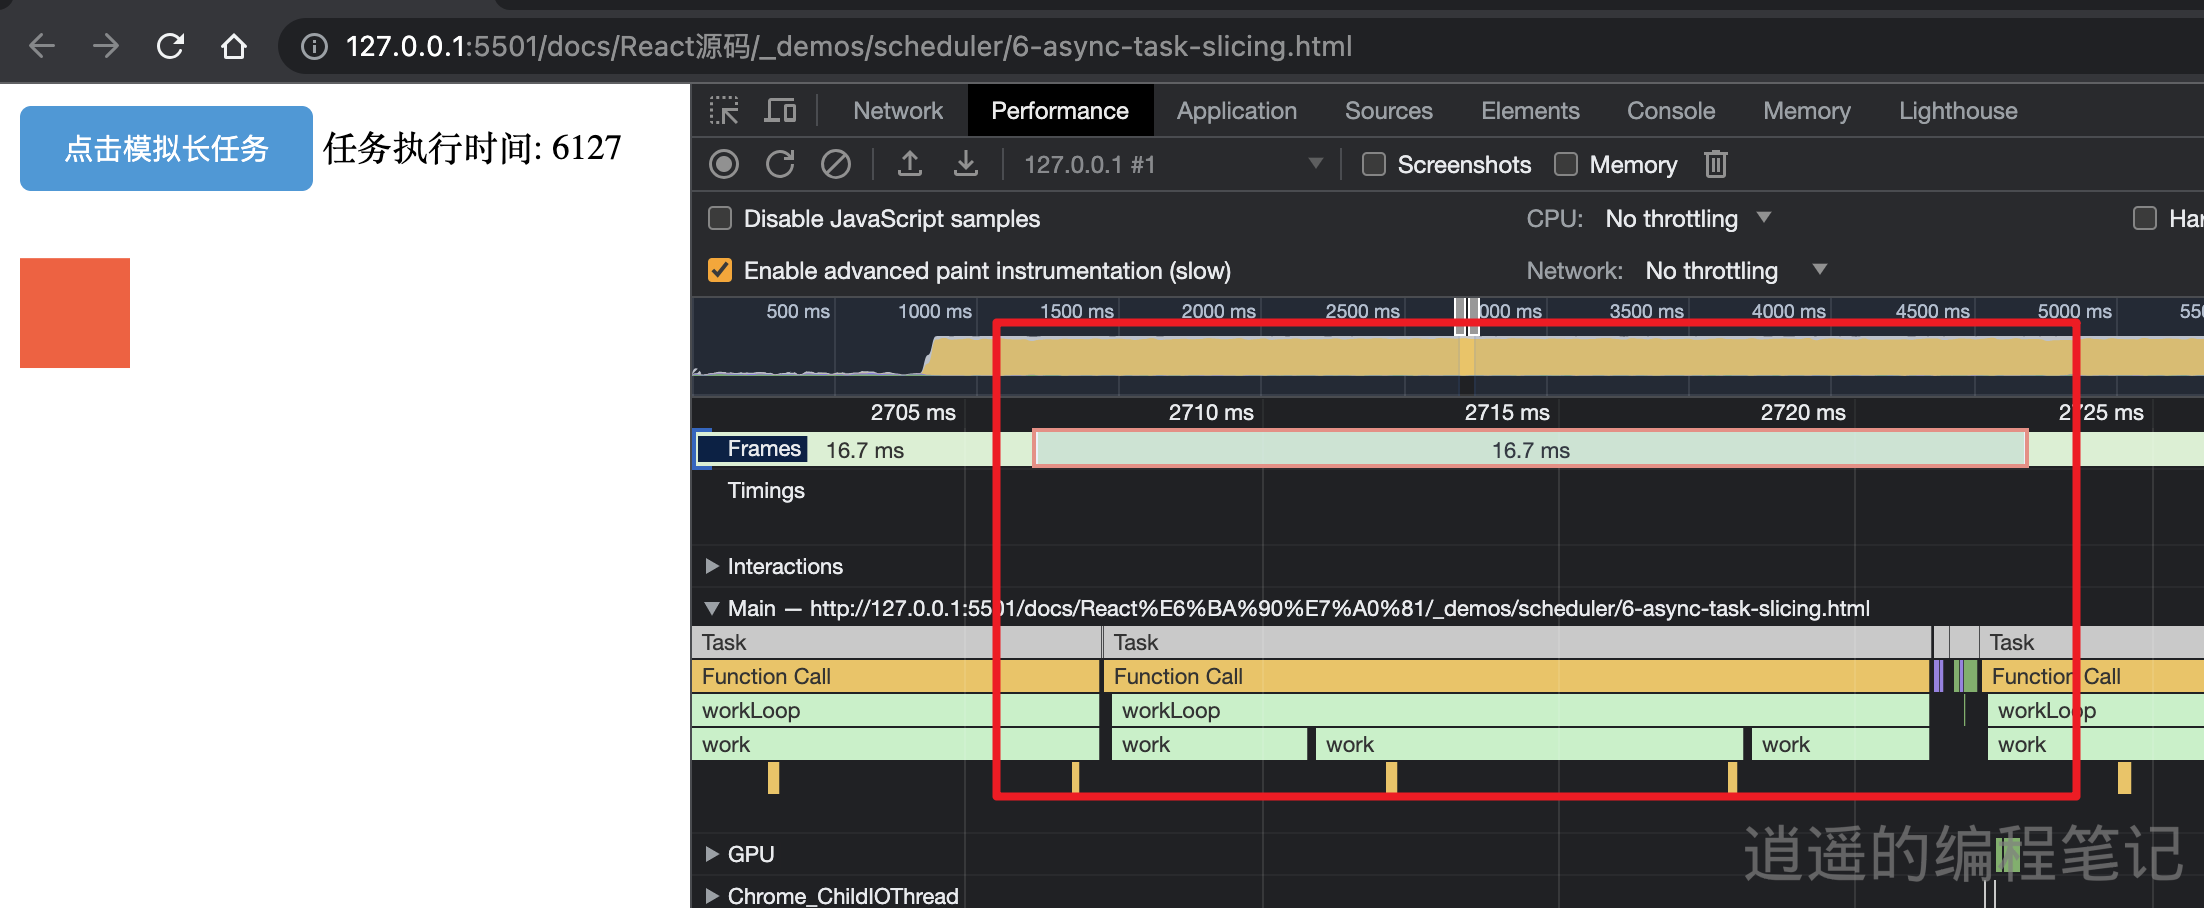Screen dimensions: 2204x908
Task: Collapse the Main thread track
Action: [x=712, y=608]
